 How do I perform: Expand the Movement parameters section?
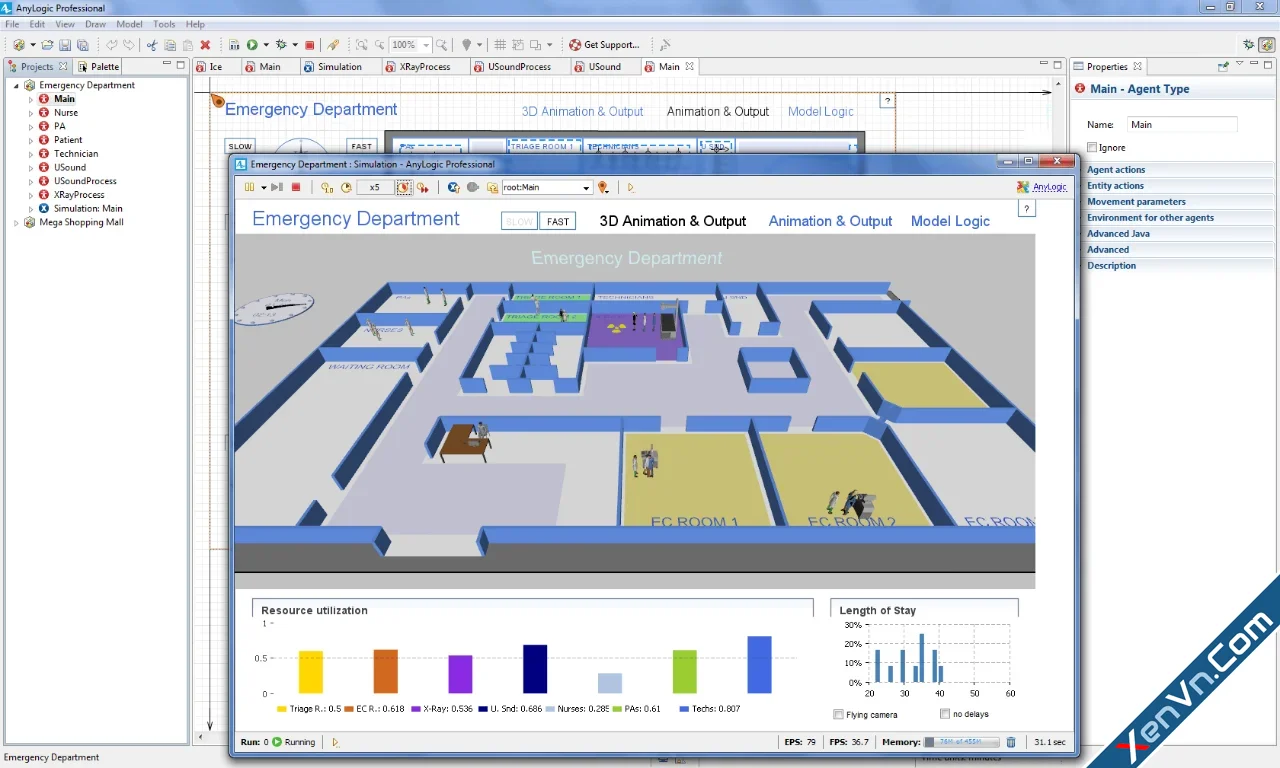pos(1136,202)
